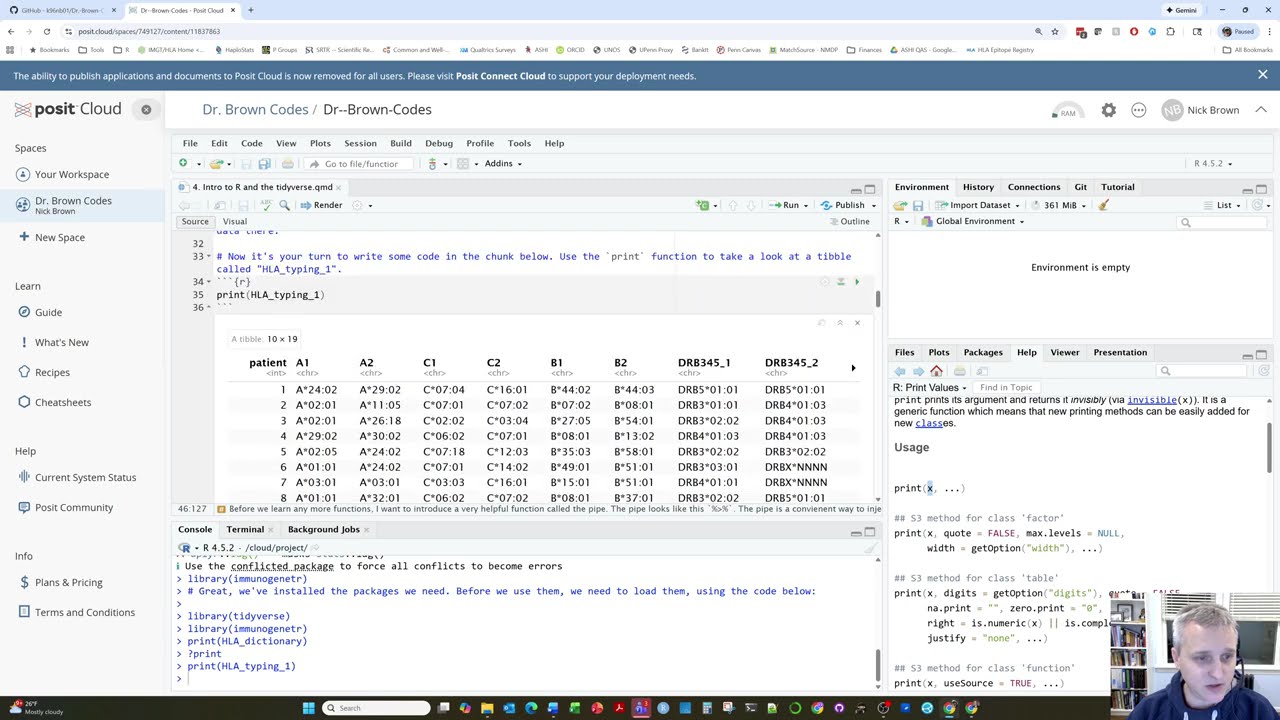Dismiss the publish notice banner
Image resolution: width=1280 pixels, height=720 pixels.
click(1262, 75)
